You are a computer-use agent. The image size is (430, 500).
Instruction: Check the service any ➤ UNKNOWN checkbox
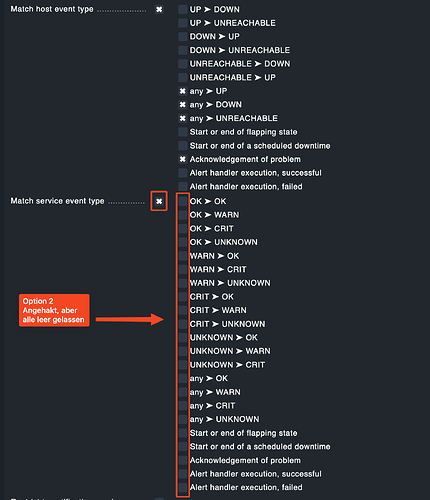point(183,419)
